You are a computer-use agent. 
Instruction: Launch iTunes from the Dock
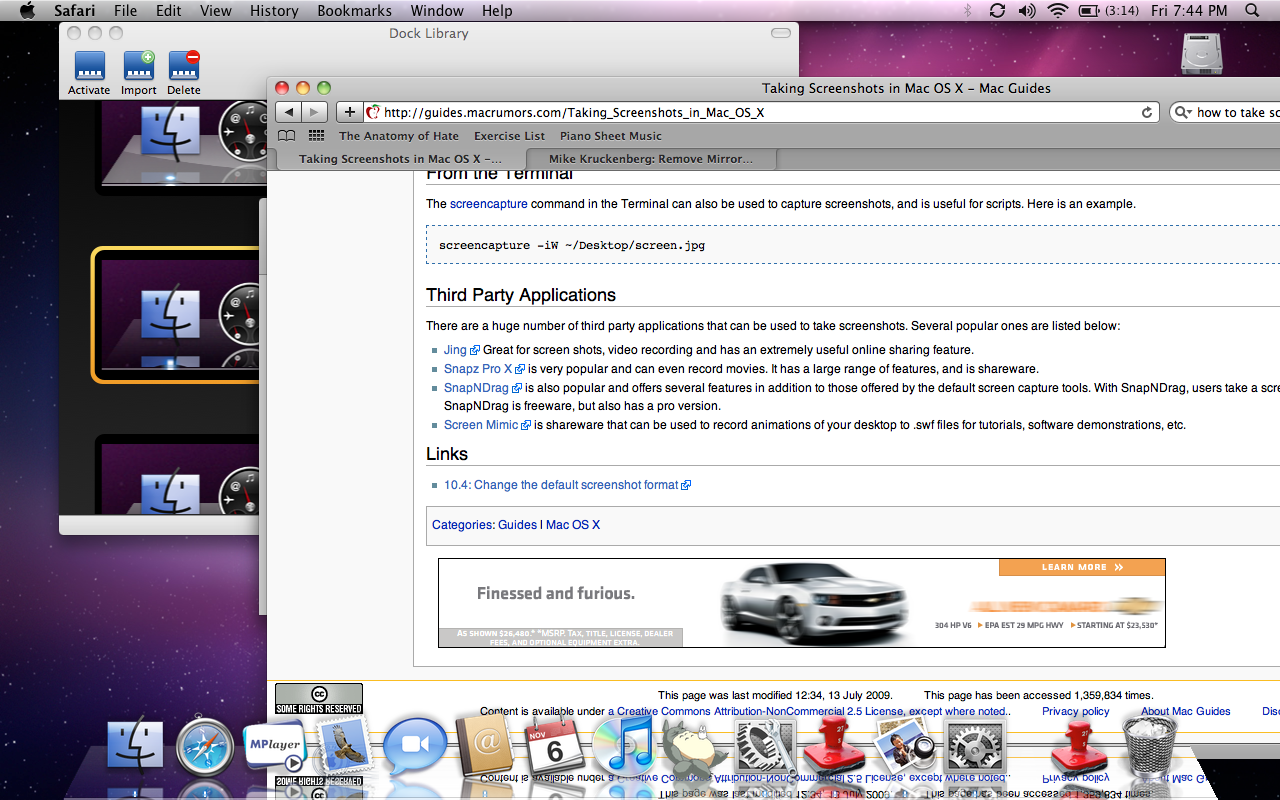point(623,747)
